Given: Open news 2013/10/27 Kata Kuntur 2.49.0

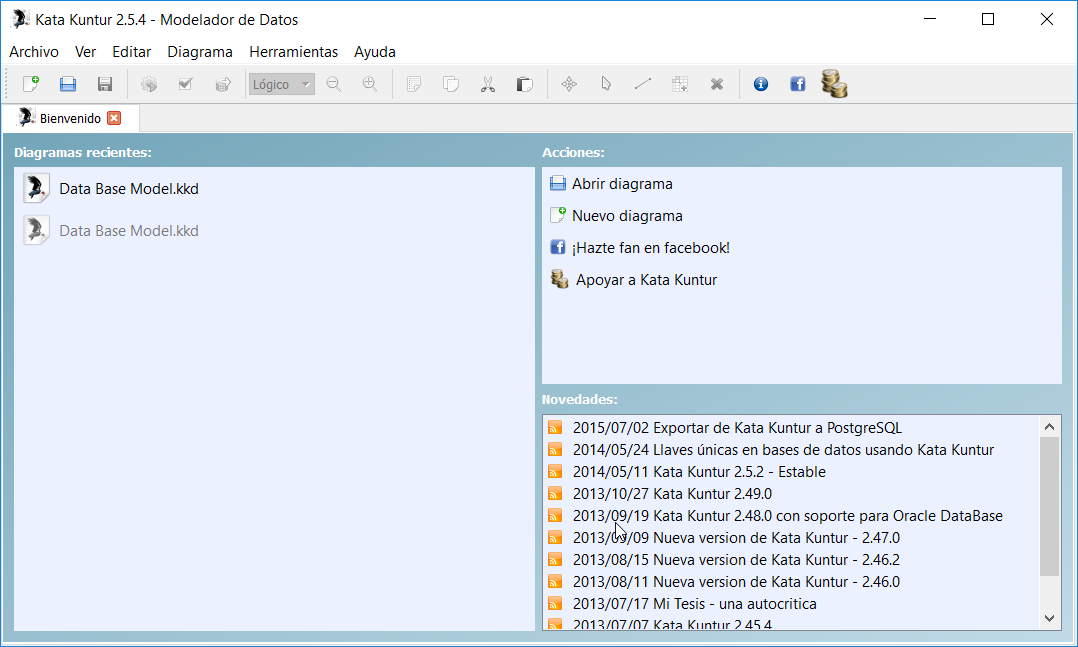Looking at the screenshot, I should [672, 494].
